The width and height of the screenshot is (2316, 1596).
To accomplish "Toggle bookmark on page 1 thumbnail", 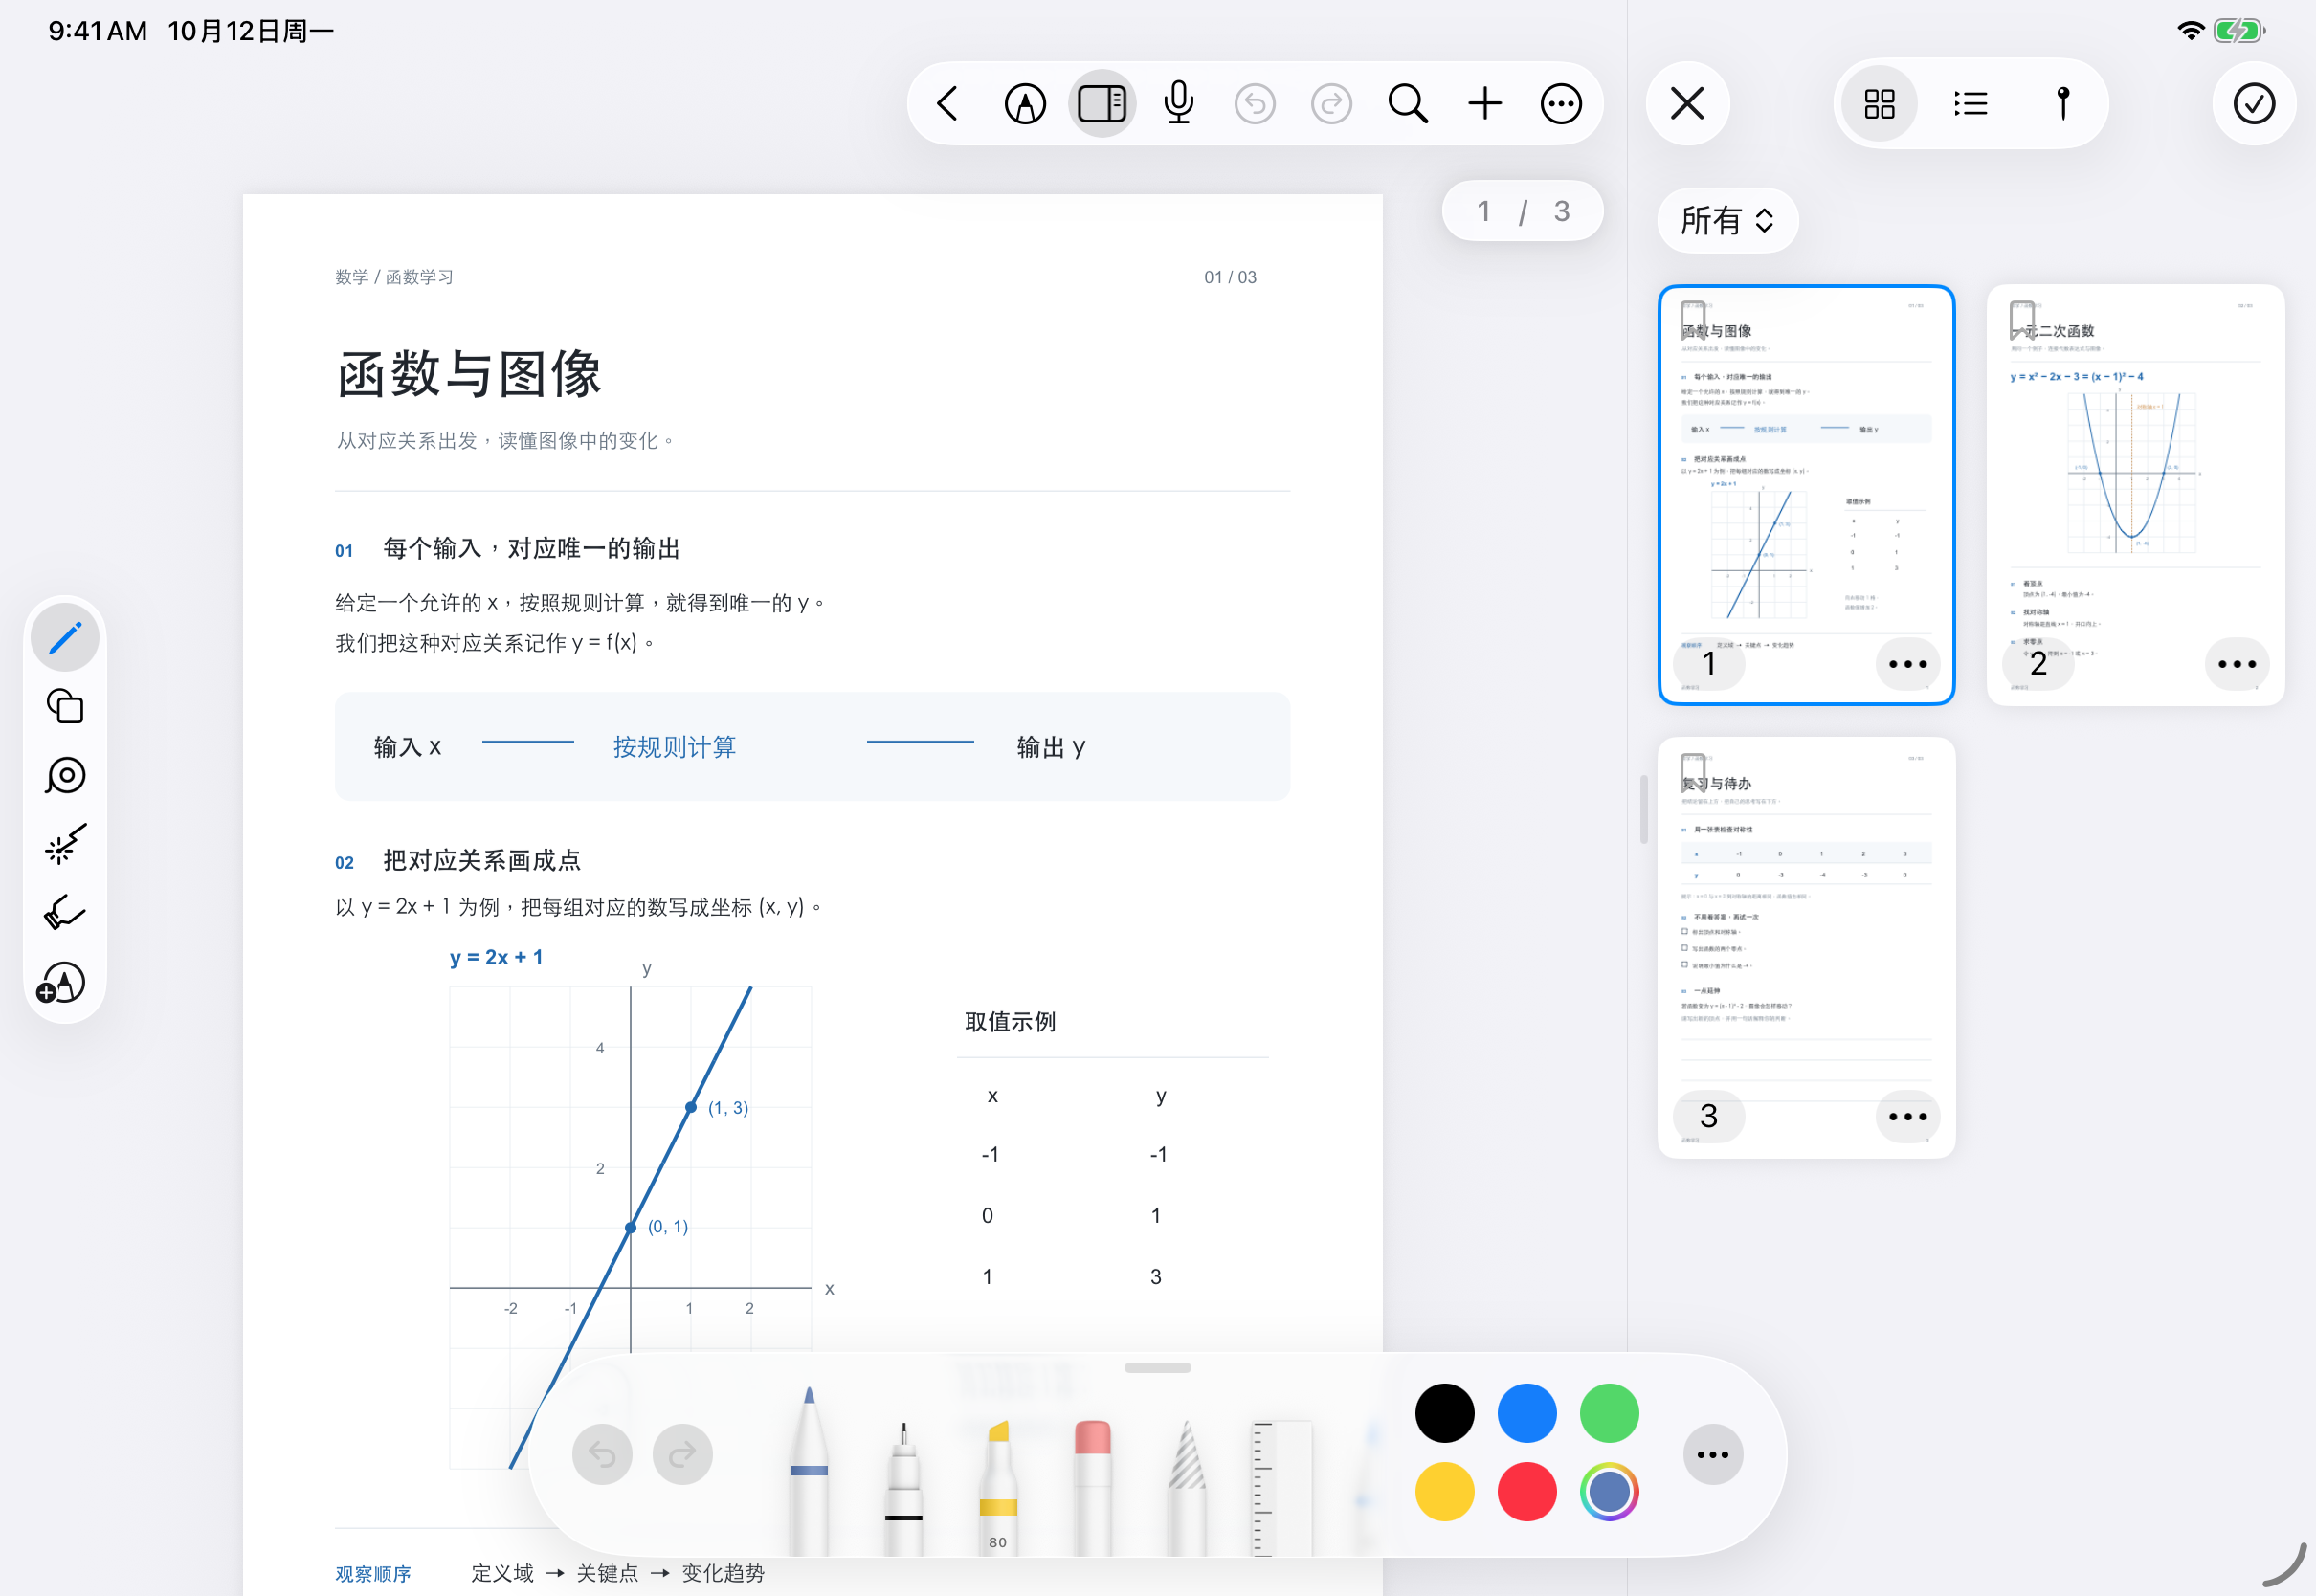I will (x=1693, y=320).
